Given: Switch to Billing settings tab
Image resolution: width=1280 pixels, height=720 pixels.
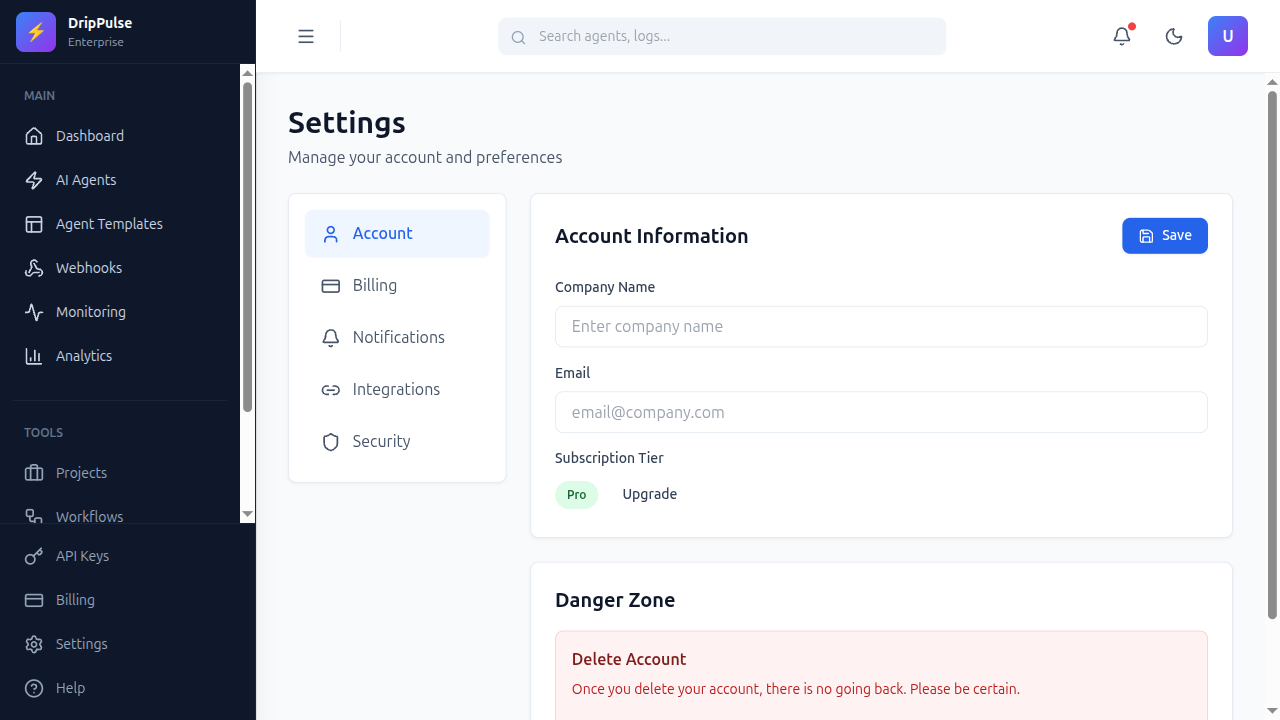Looking at the screenshot, I should [397, 286].
